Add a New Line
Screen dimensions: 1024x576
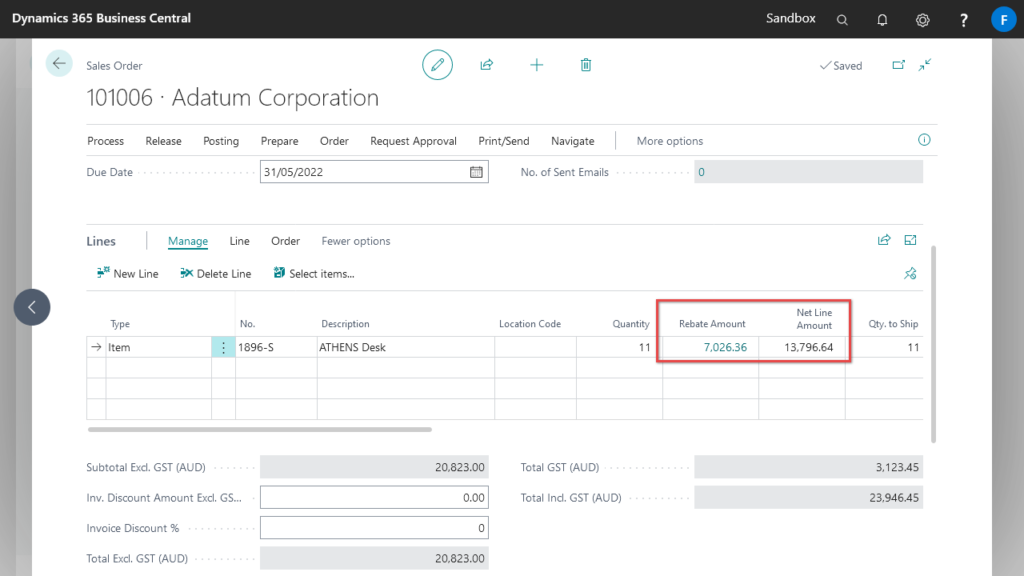(x=127, y=274)
